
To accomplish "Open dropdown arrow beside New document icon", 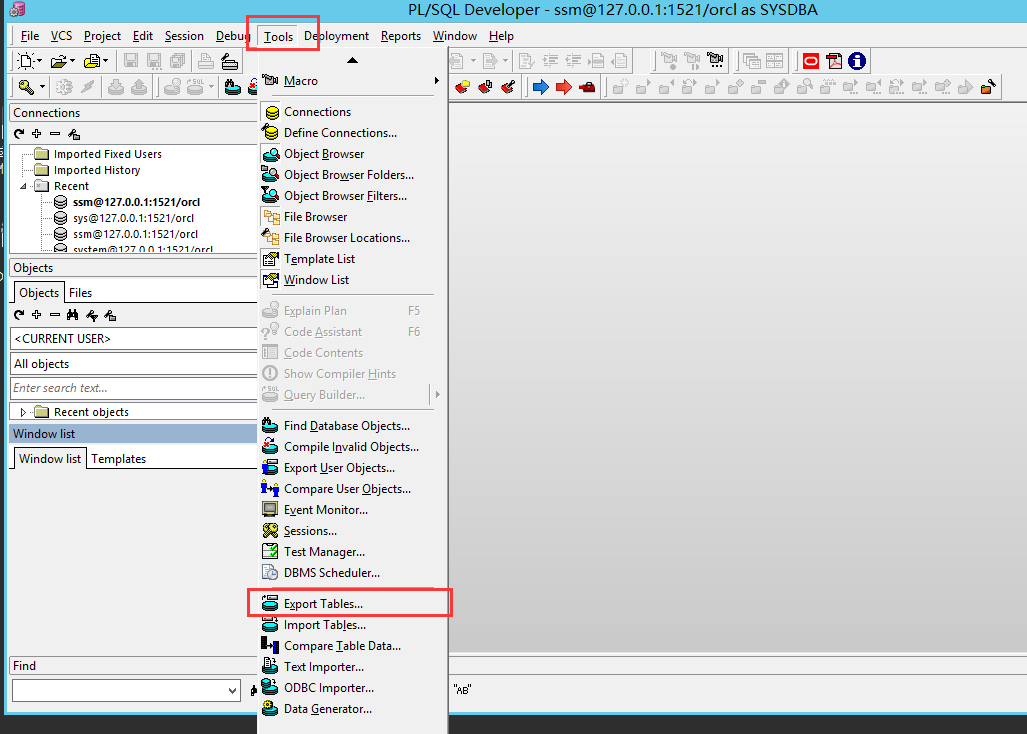I will 40,61.
